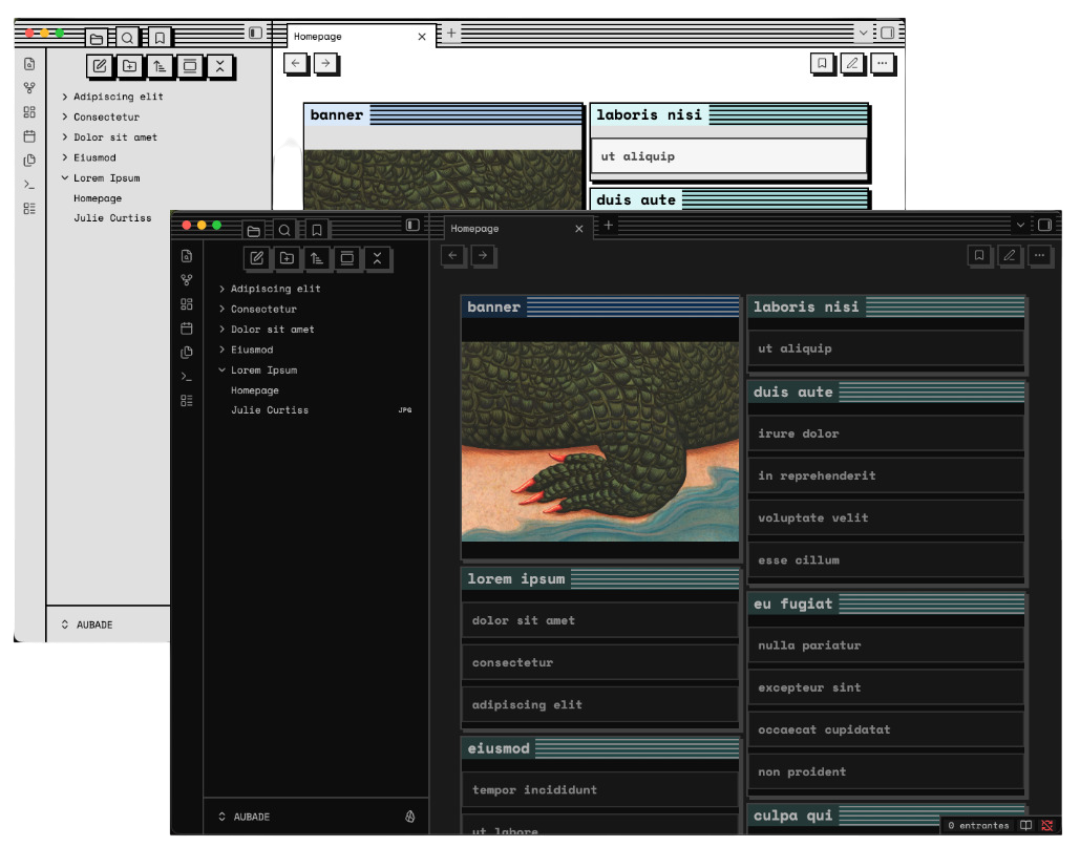Click '0 entrantes' backlinks status

click(978, 825)
